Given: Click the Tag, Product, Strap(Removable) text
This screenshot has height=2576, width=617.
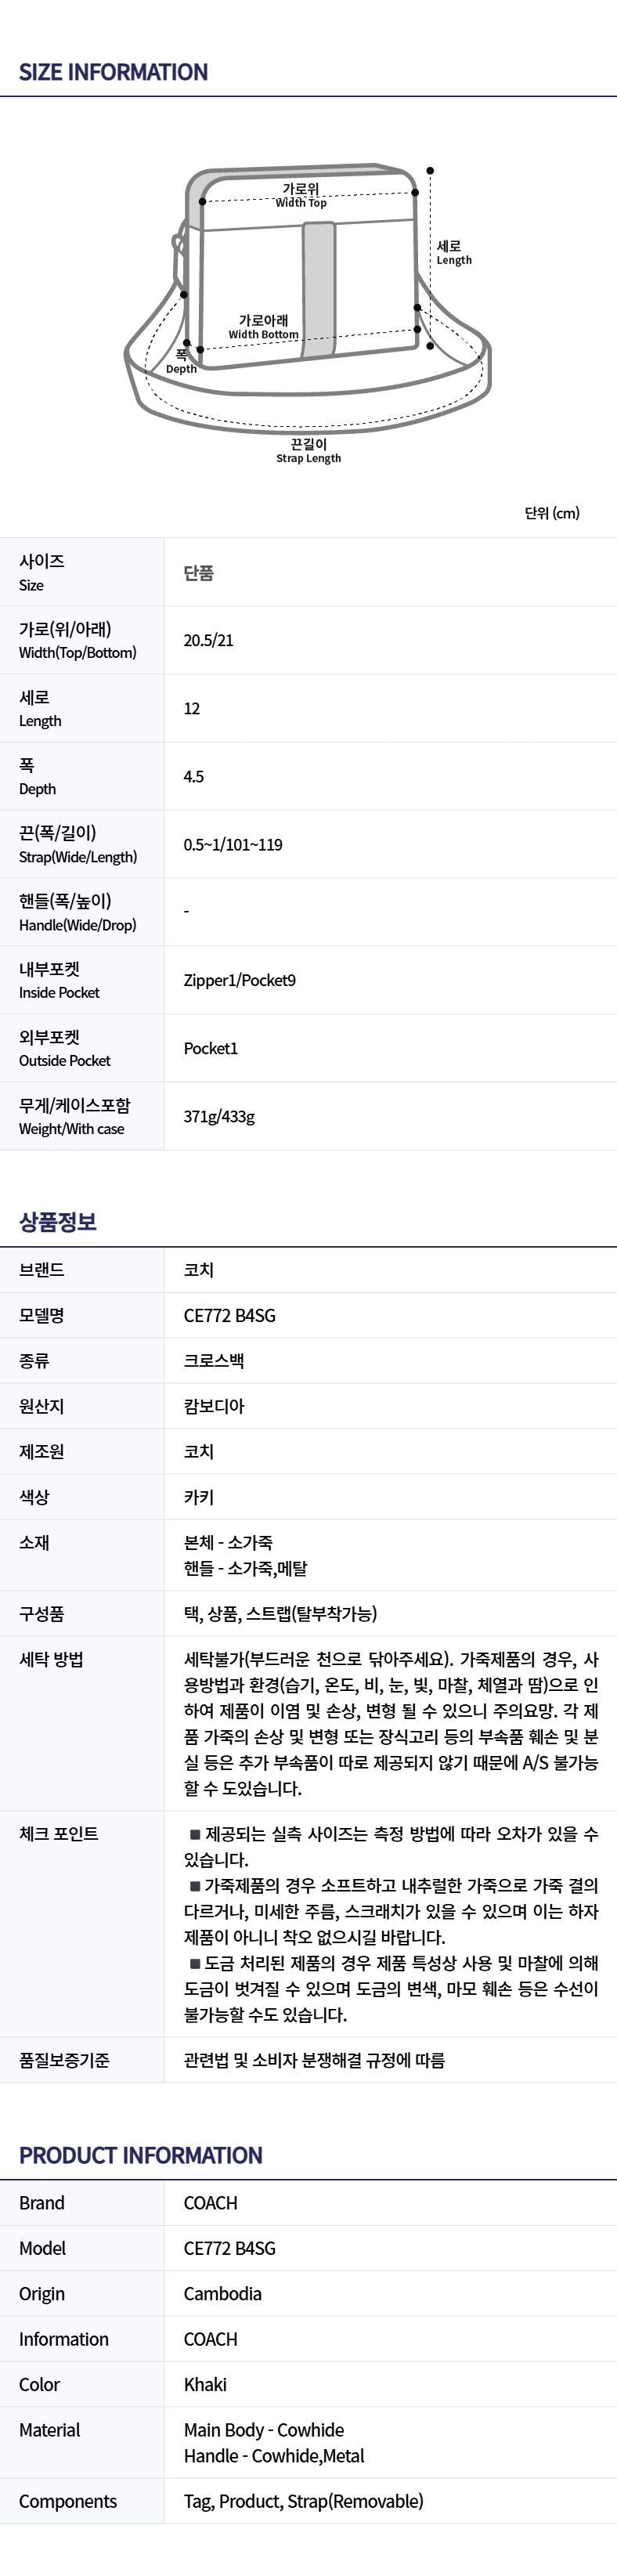Looking at the screenshot, I should pos(303,2501).
